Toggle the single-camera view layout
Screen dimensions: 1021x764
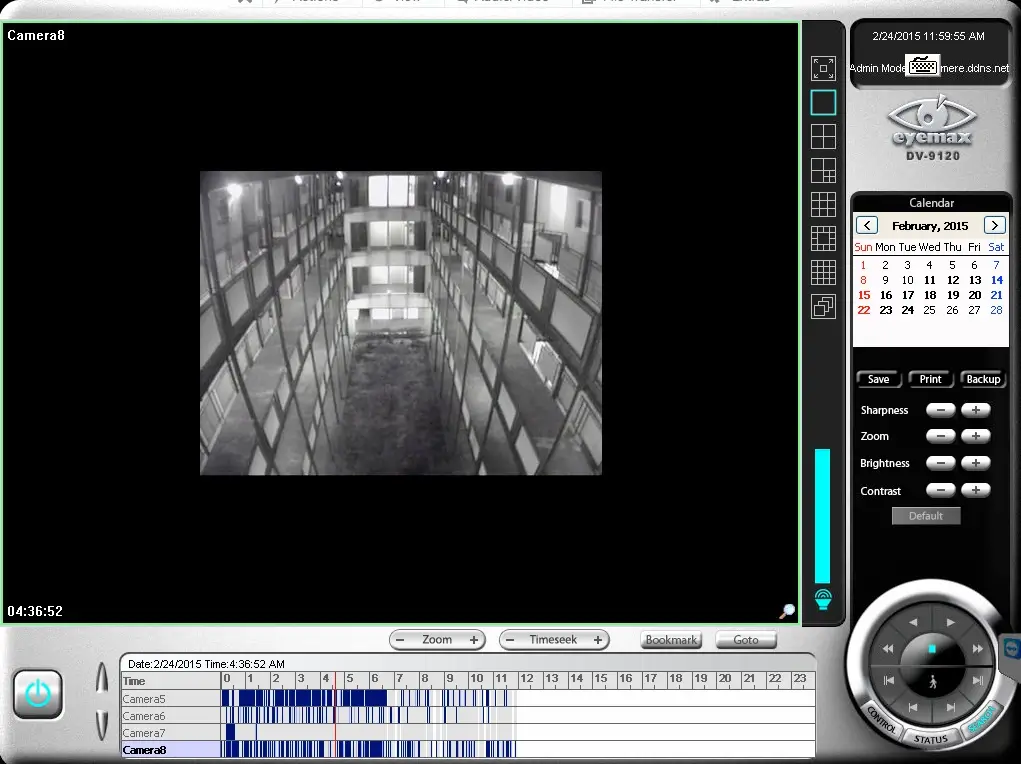823,102
